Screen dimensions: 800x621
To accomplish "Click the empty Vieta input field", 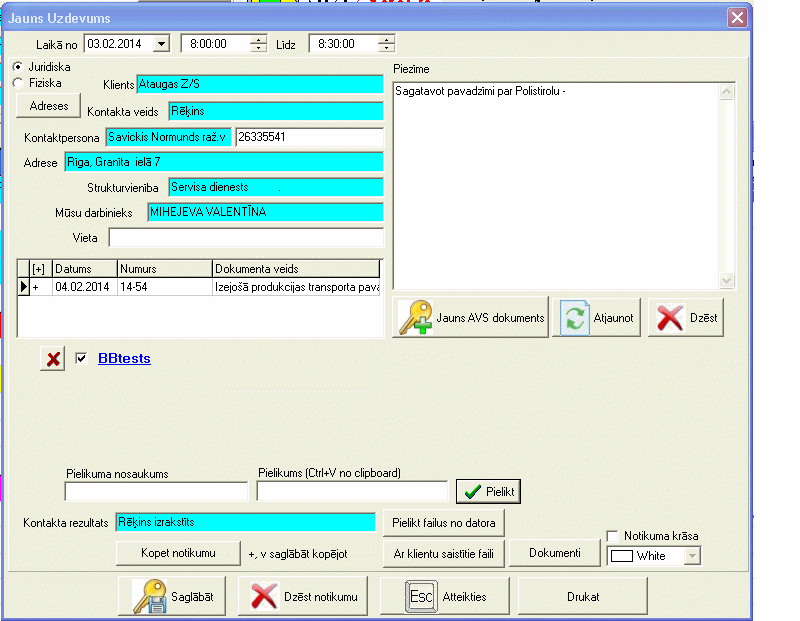I will click(246, 238).
